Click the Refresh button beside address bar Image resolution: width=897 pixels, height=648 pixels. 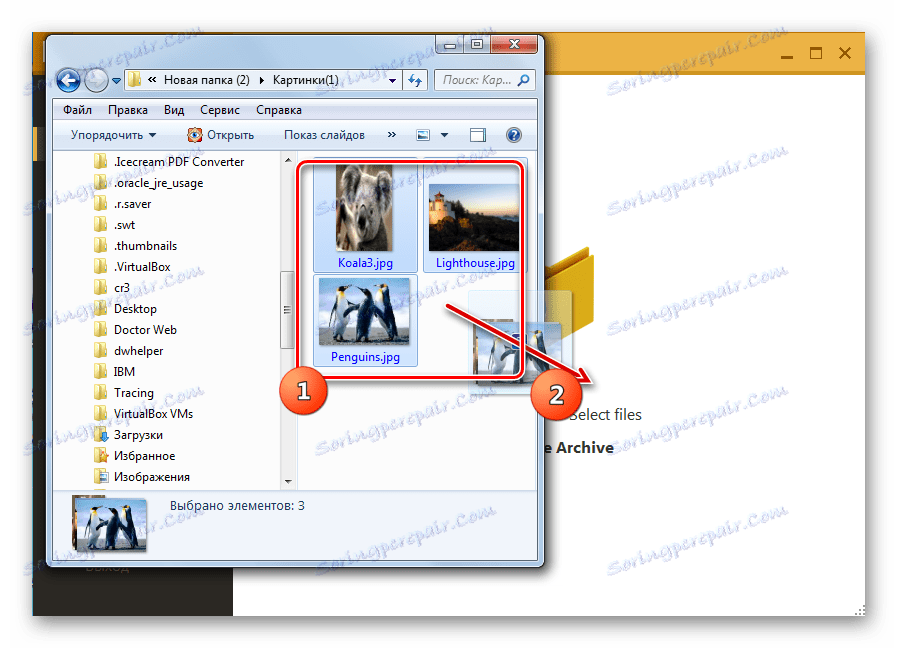(415, 81)
